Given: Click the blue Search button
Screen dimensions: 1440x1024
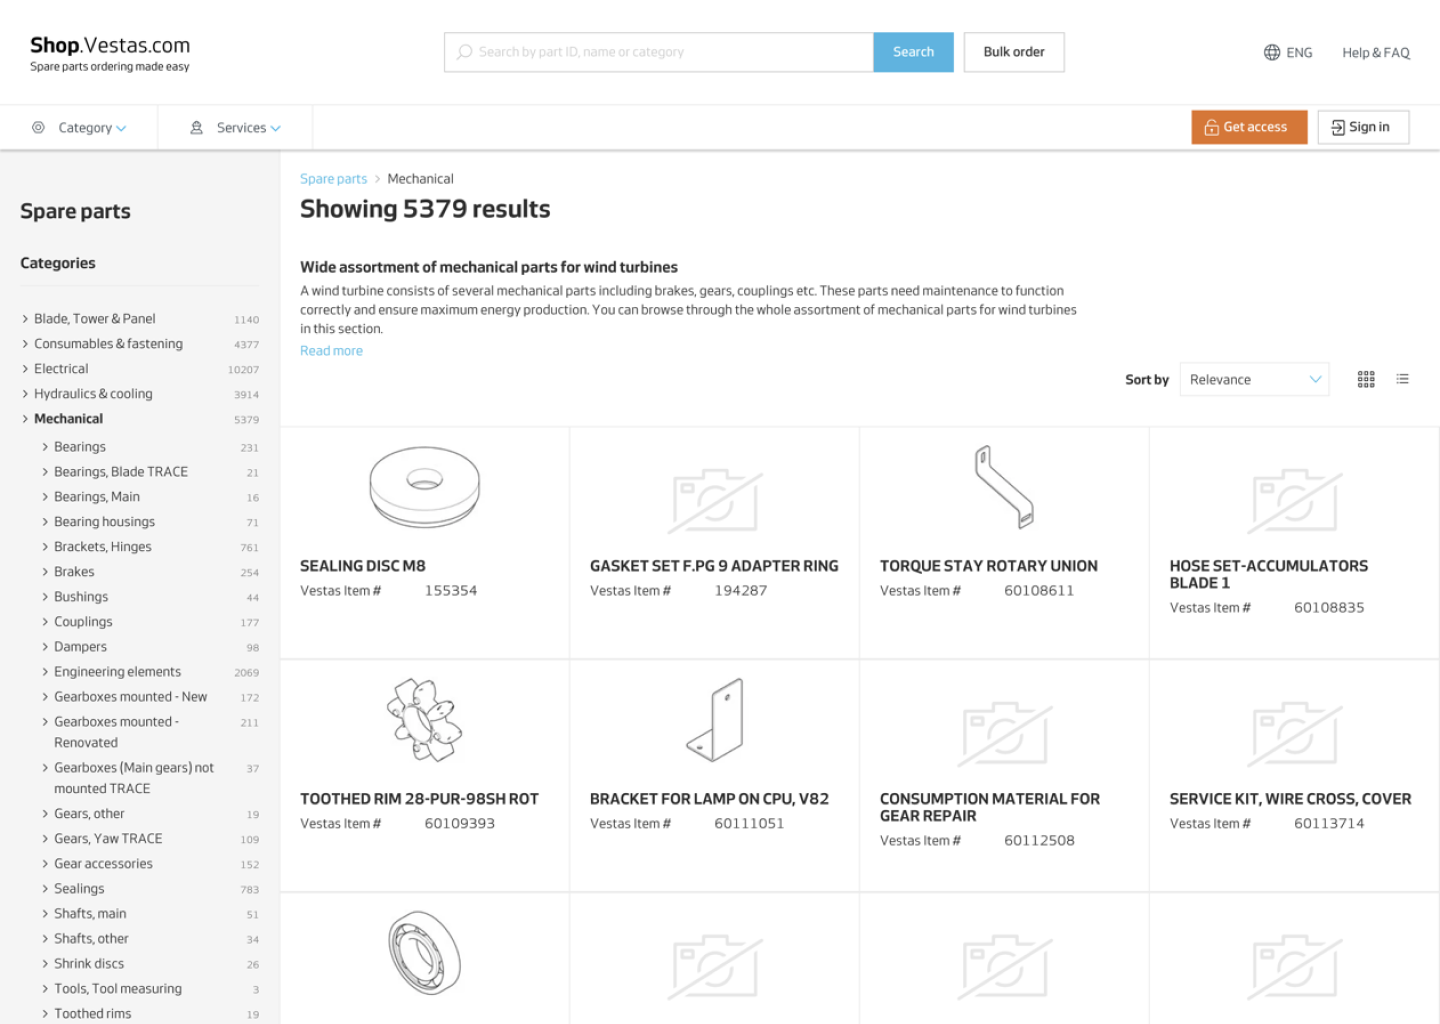Looking at the screenshot, I should pos(913,51).
